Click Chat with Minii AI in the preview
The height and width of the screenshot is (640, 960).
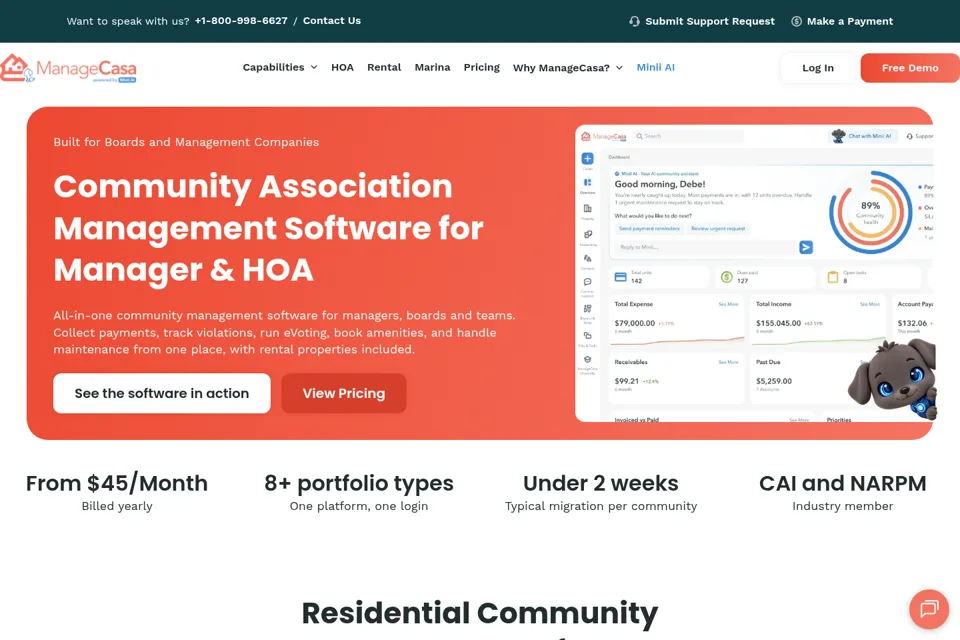(x=863, y=136)
